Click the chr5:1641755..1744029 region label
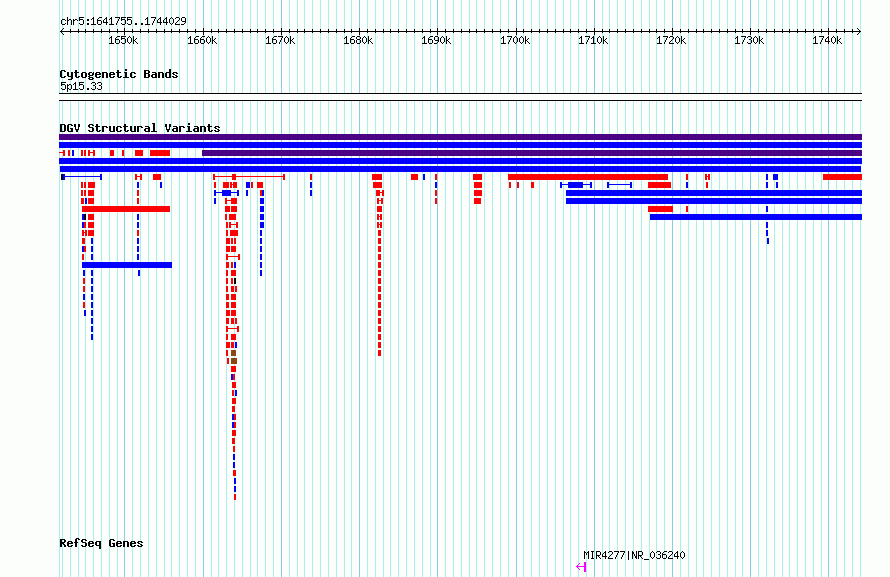890x577 pixels. (123, 21)
